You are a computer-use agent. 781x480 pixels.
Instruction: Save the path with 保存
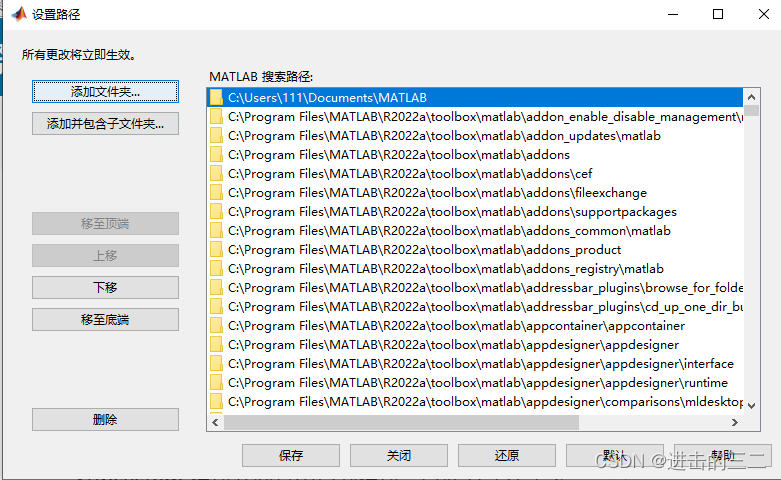291,455
